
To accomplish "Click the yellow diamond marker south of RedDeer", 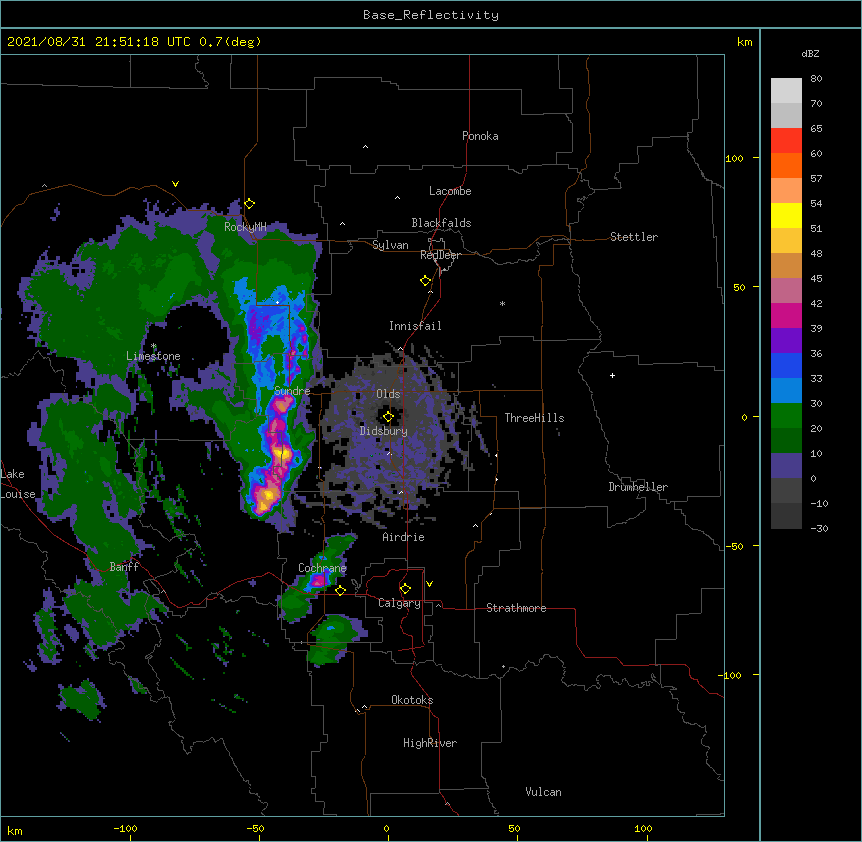I will click(425, 281).
